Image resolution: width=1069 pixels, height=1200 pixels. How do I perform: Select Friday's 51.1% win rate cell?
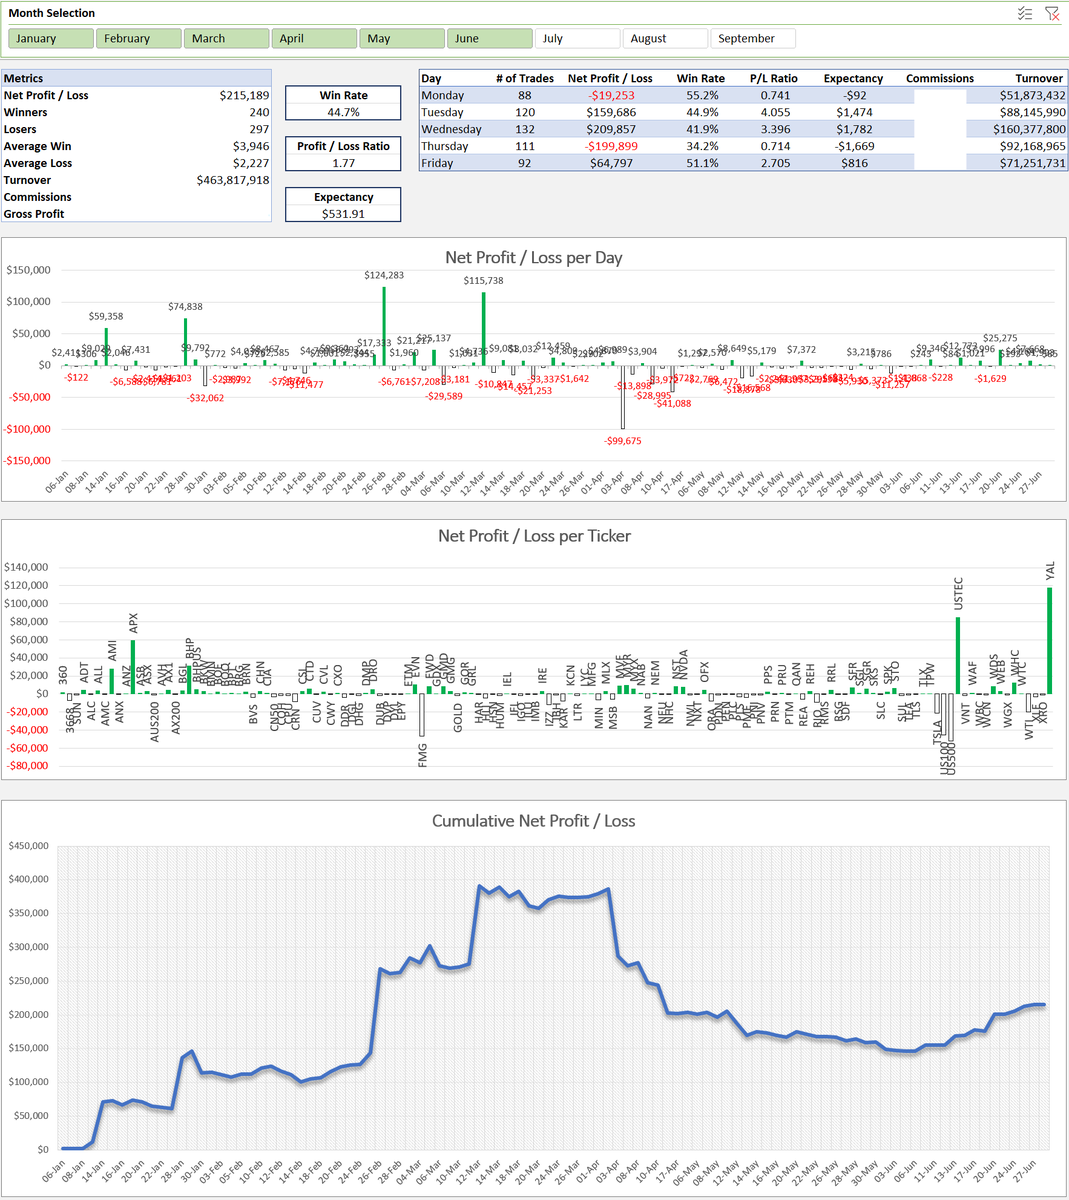[701, 163]
